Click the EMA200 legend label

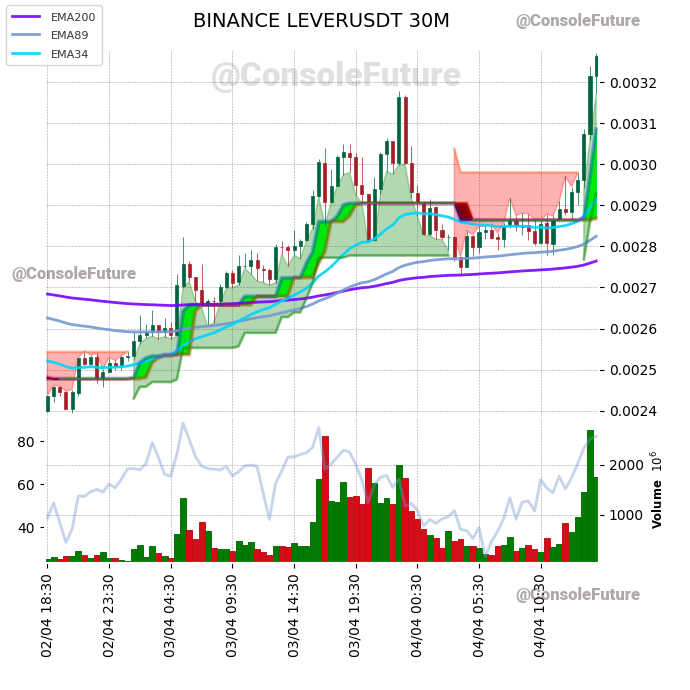tap(73, 17)
